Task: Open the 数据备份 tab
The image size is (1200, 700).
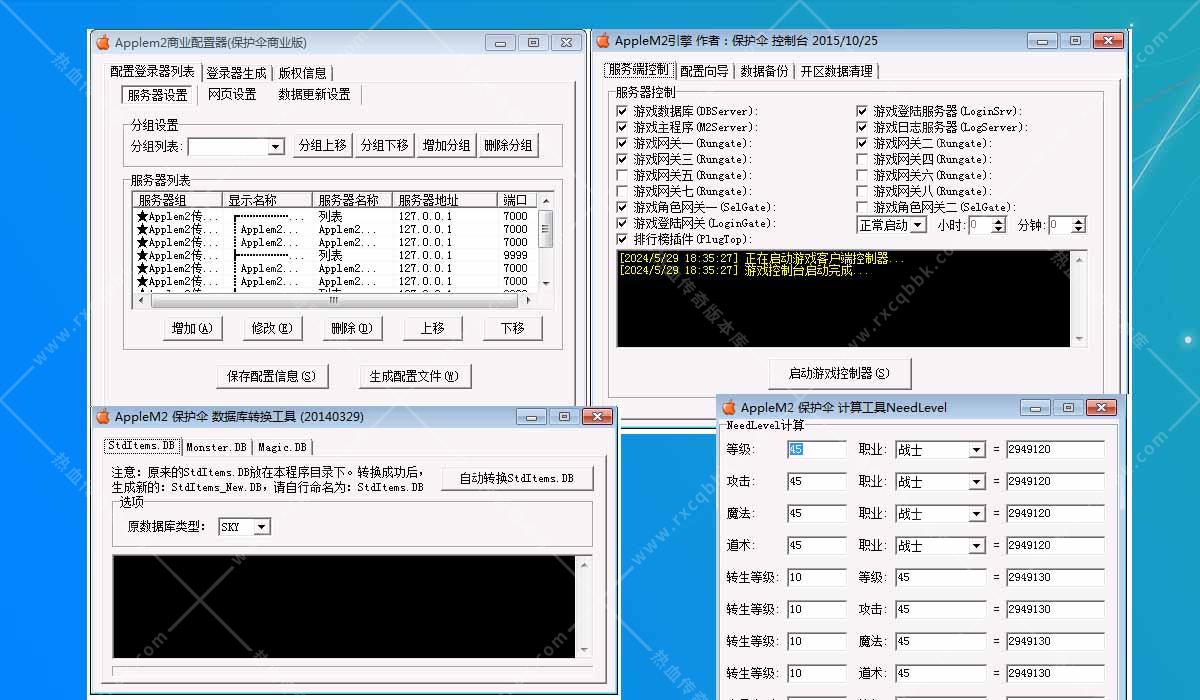Action: [765, 71]
